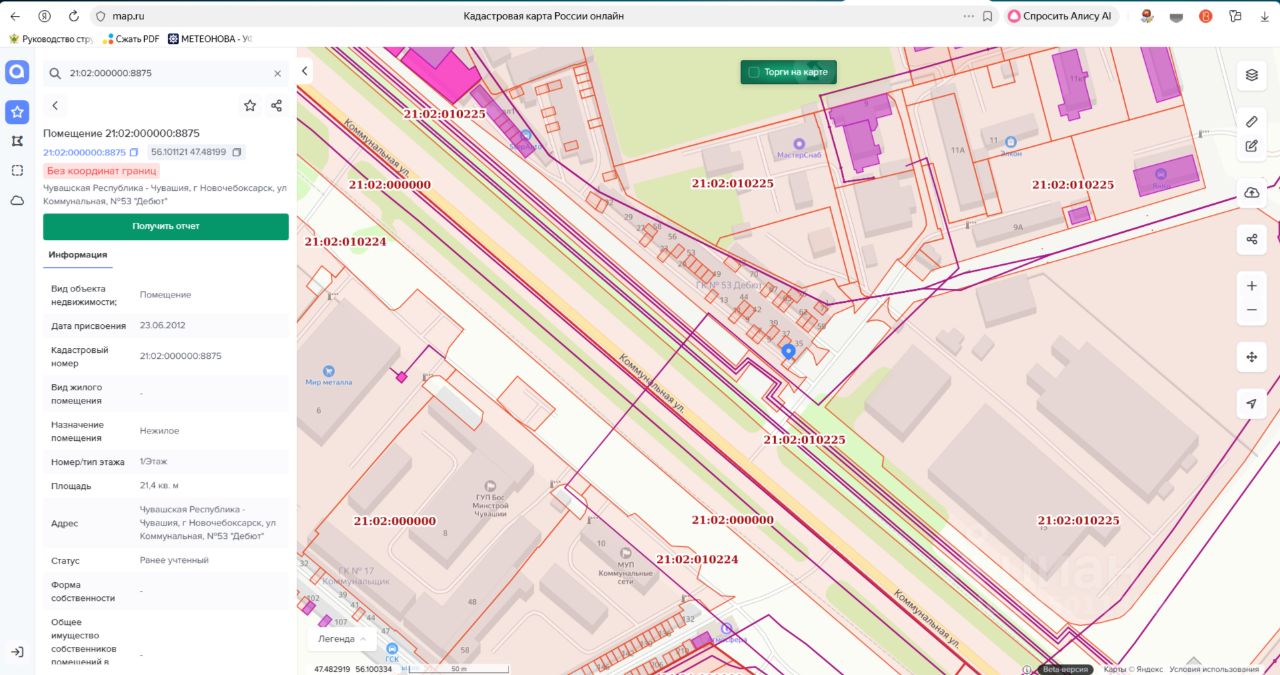Go back using the panel's back chevron
The height and width of the screenshot is (675, 1280).
55,106
